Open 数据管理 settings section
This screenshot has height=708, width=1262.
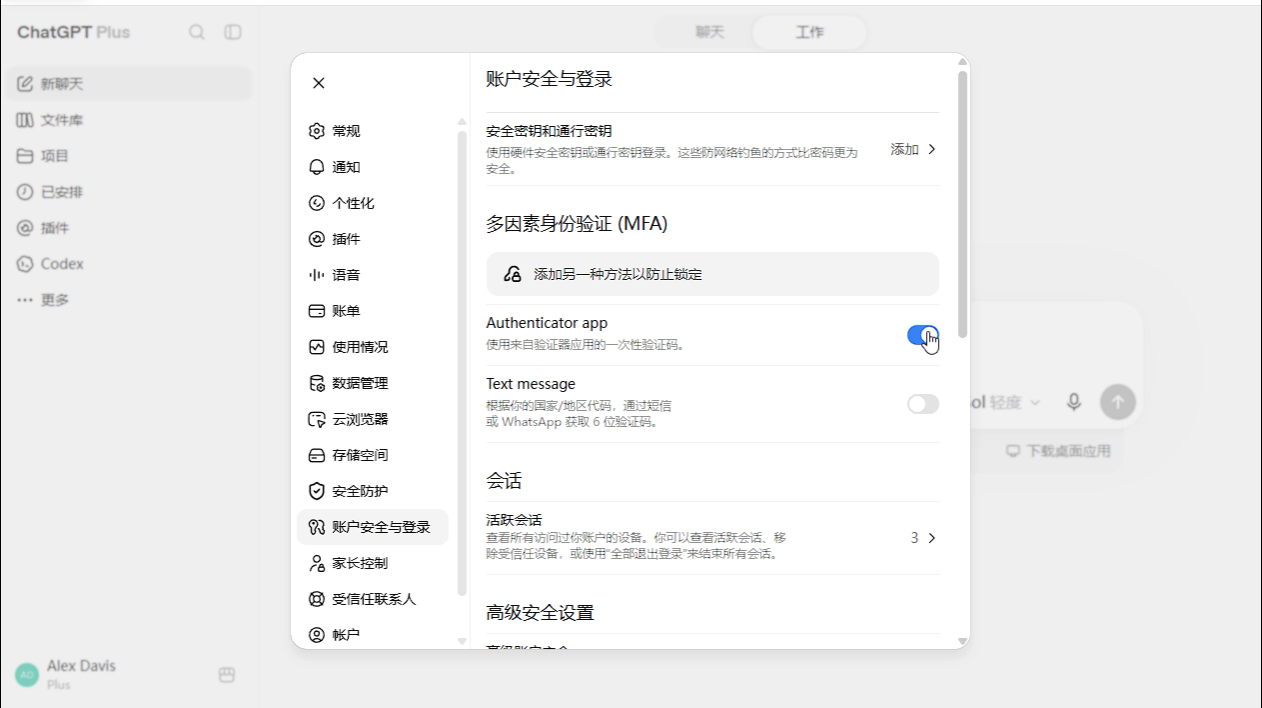point(372,383)
